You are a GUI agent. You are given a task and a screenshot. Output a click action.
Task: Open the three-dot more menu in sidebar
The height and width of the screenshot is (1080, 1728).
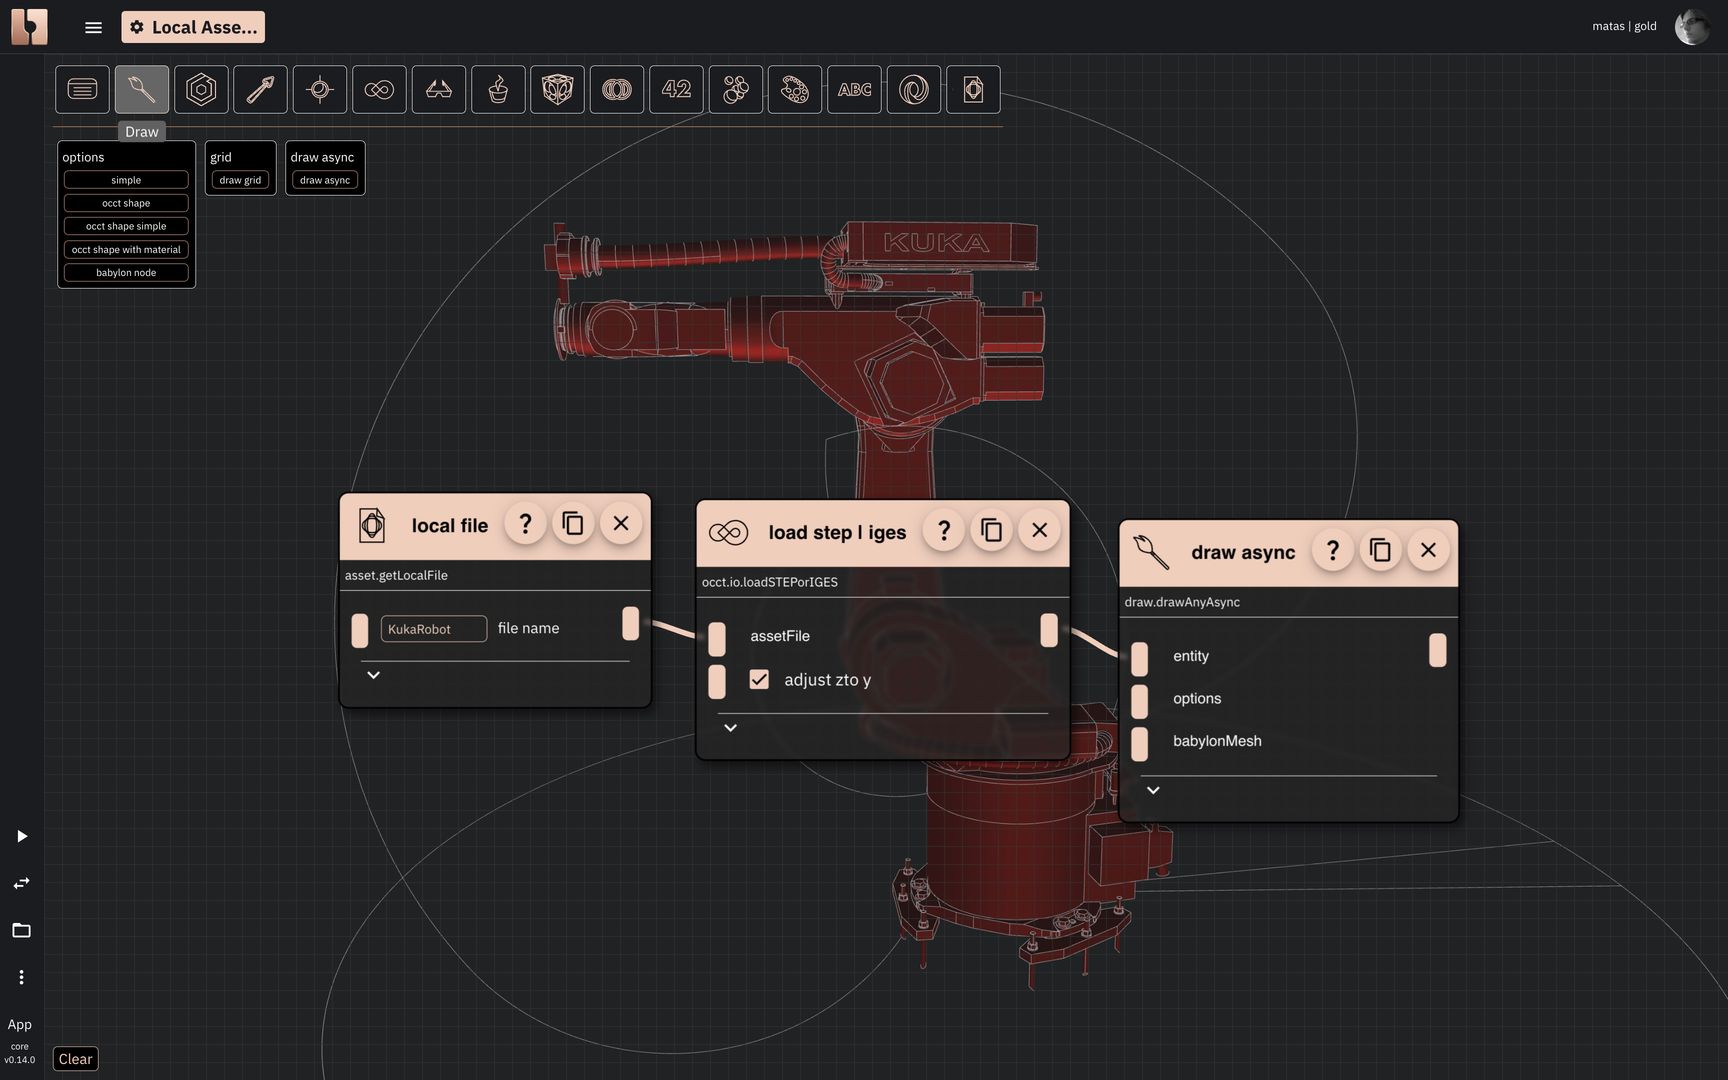click(x=21, y=977)
